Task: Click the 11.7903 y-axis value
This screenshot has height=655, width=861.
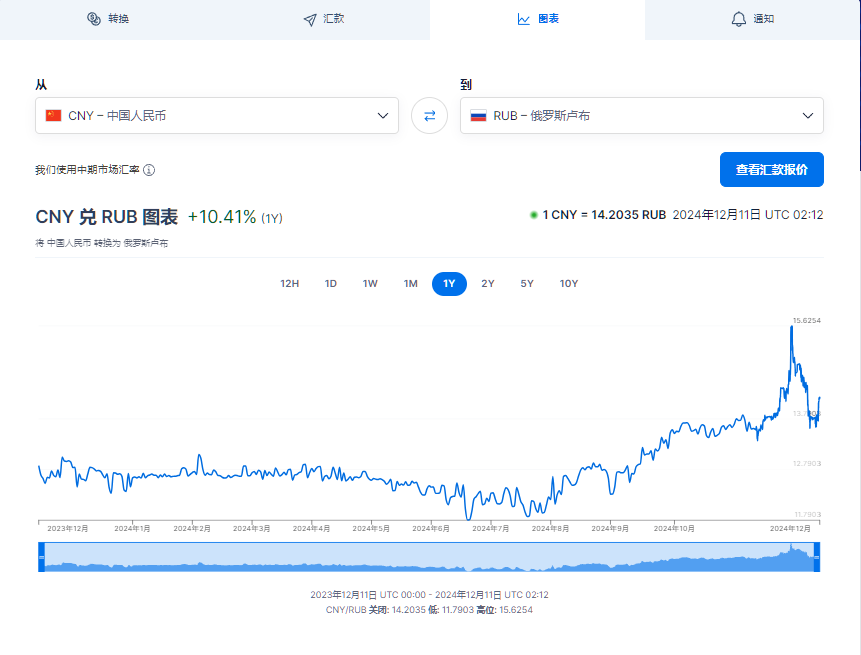Action: (808, 514)
